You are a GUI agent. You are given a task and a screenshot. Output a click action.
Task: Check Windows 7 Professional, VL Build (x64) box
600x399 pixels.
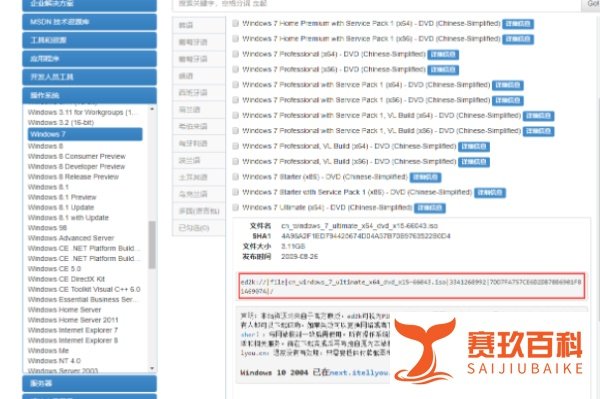235,146
